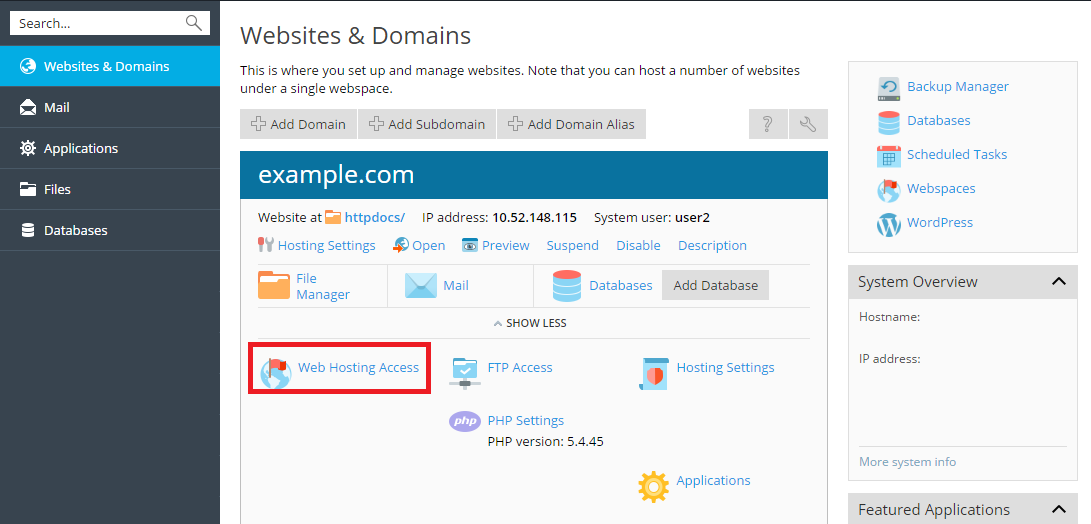Open the WordPress link
Image resolution: width=1091 pixels, height=524 pixels.
pyautogui.click(x=940, y=223)
